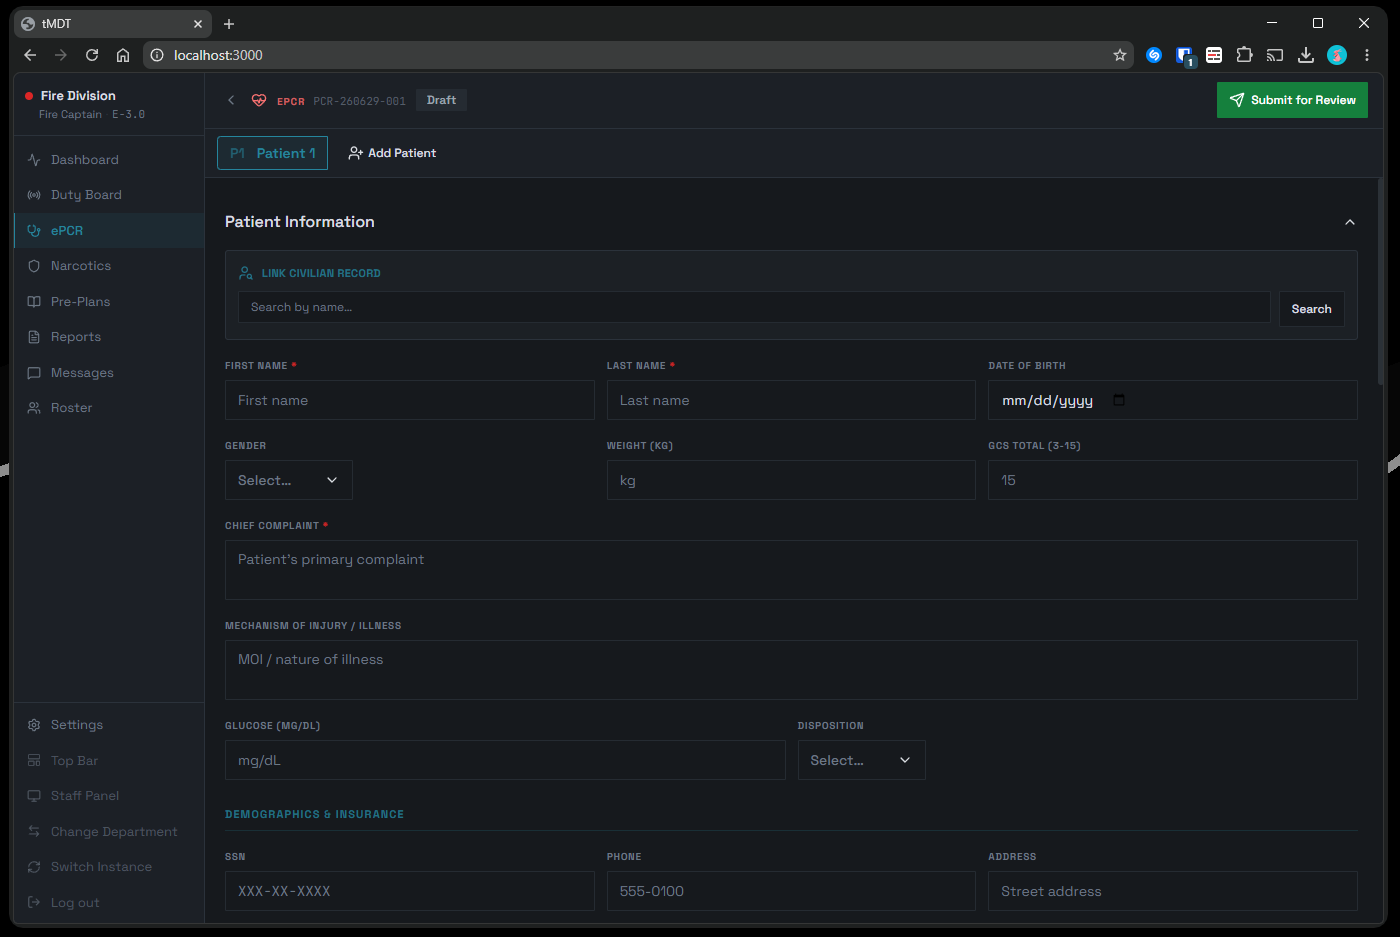This screenshot has width=1400, height=937.
Task: Click the Top Bar layout icon
Action: [34, 761]
